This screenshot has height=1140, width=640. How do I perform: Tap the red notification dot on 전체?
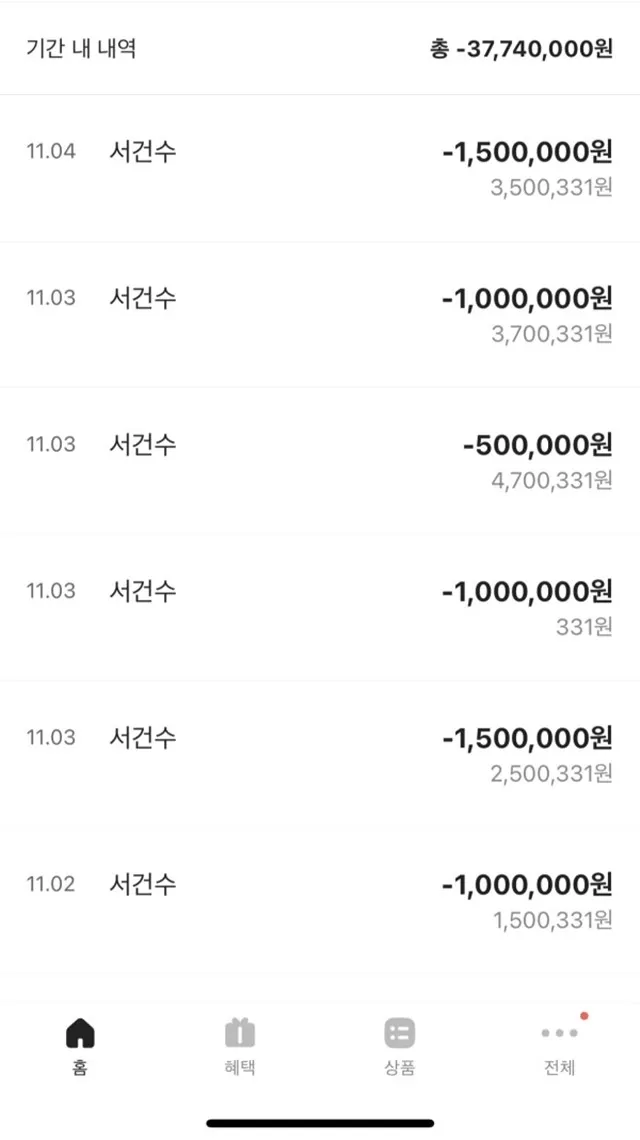click(x=584, y=1016)
